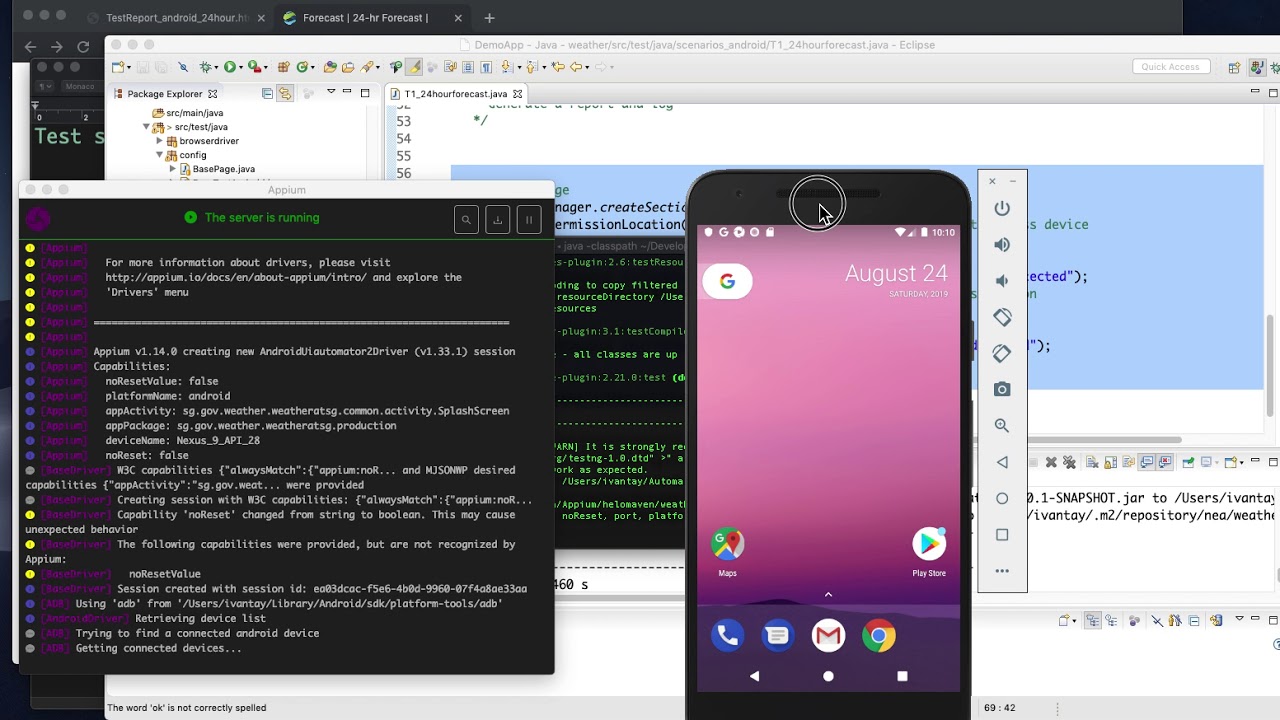Viewport: 1280px width, 720px height.
Task: Search Appium server logs
Action: pos(466,220)
